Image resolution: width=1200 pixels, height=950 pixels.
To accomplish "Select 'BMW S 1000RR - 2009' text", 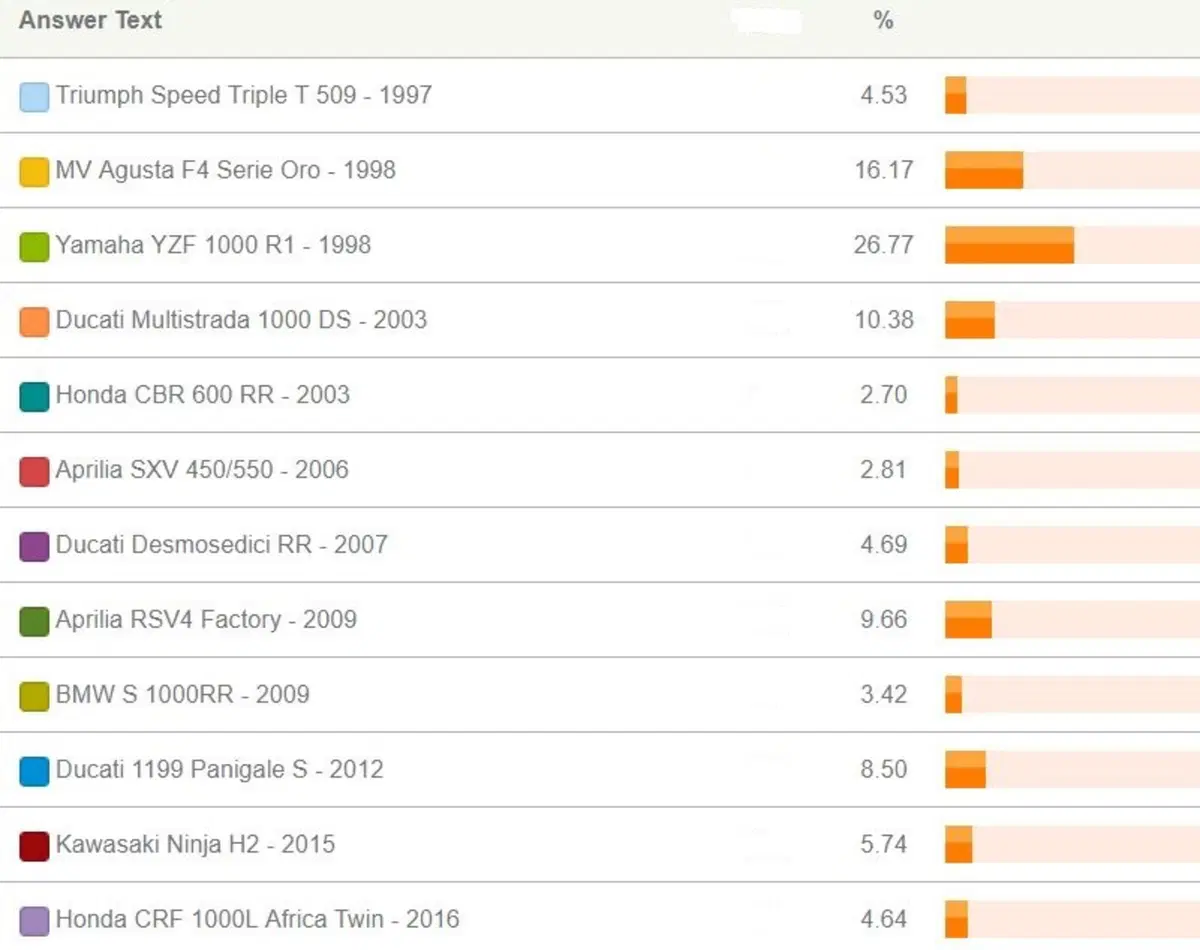I will click(x=183, y=695).
